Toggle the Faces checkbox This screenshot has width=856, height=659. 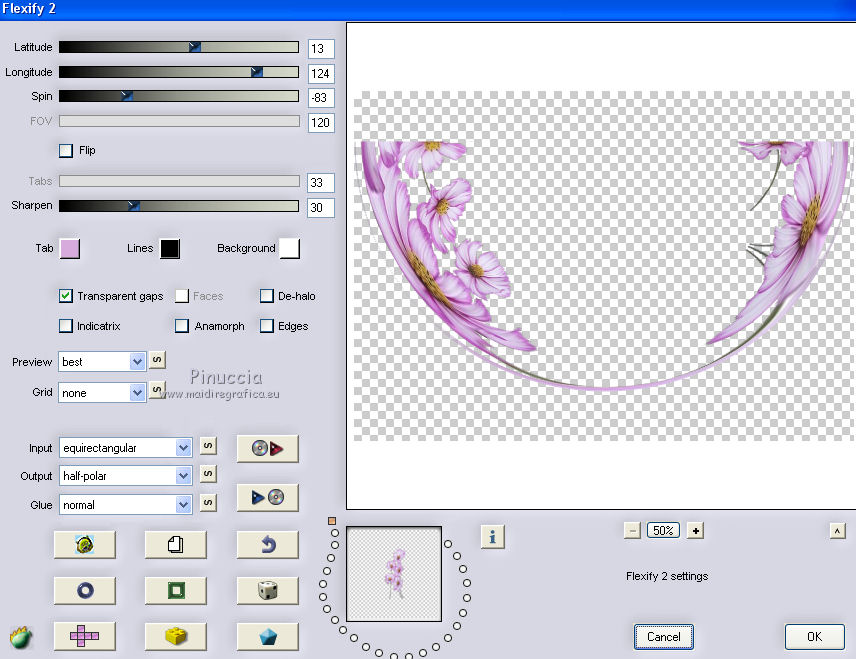182,296
